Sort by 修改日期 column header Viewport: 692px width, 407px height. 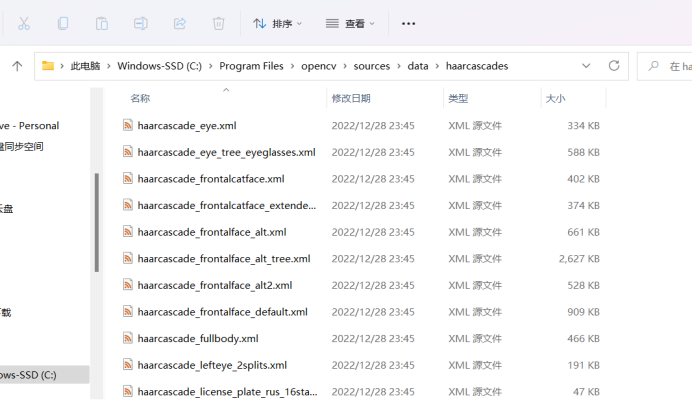tap(351, 98)
